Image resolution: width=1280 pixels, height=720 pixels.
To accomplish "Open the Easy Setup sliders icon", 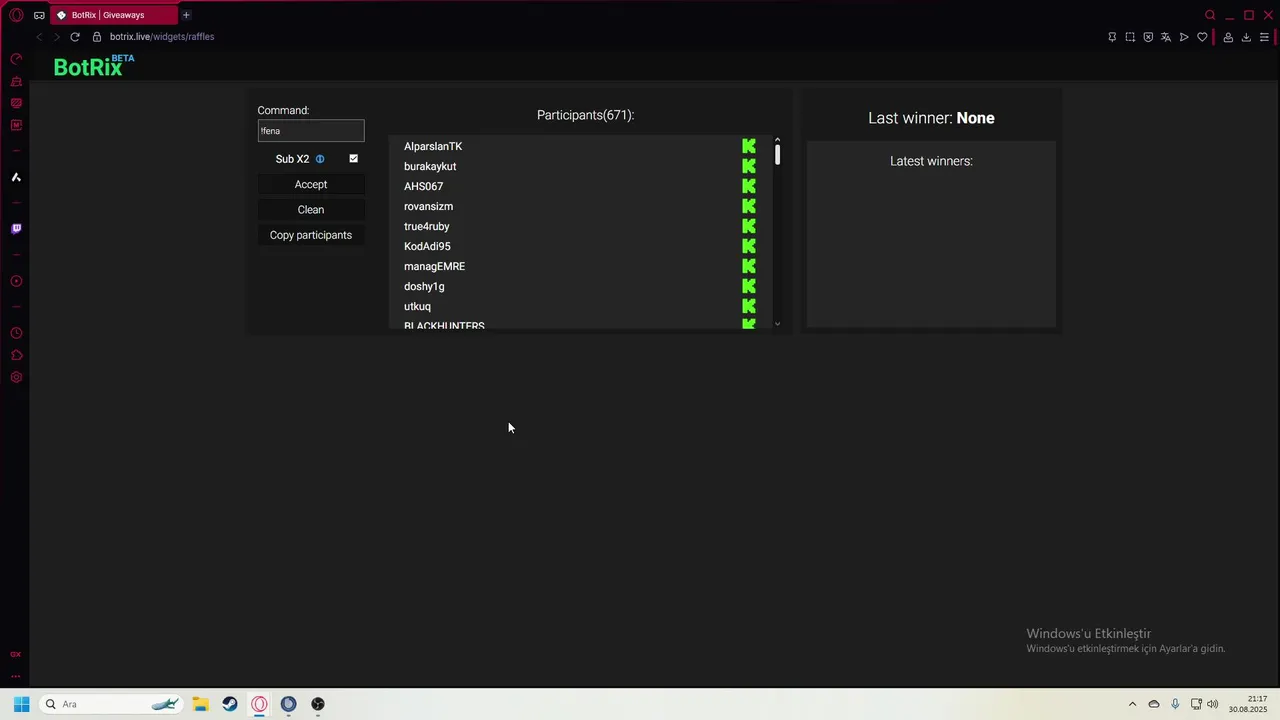I will coord(1264,37).
